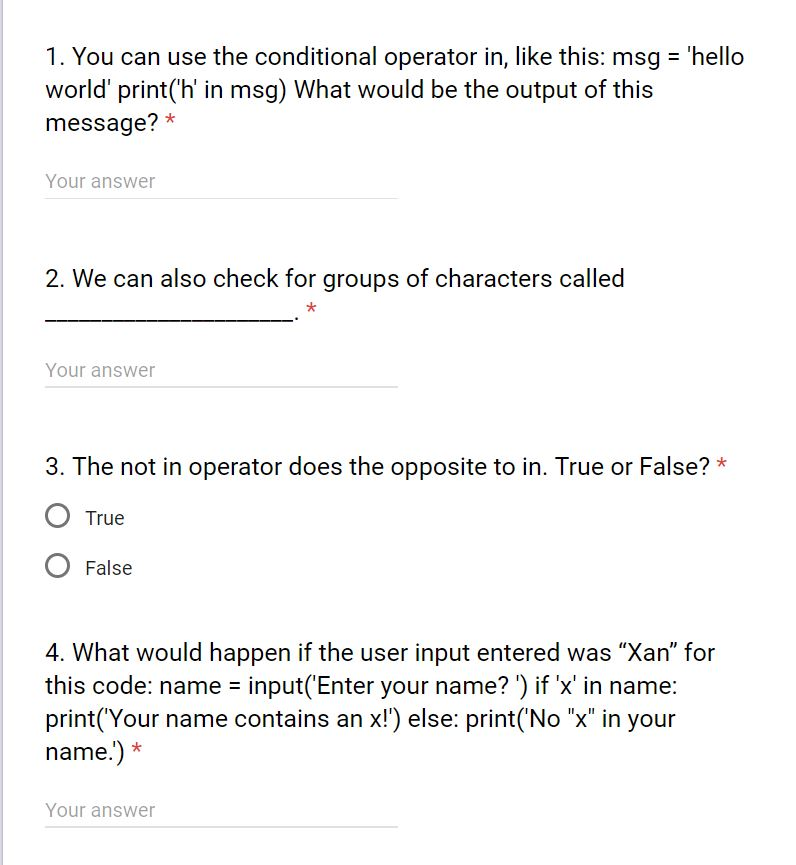Click the False option label text

point(110,568)
